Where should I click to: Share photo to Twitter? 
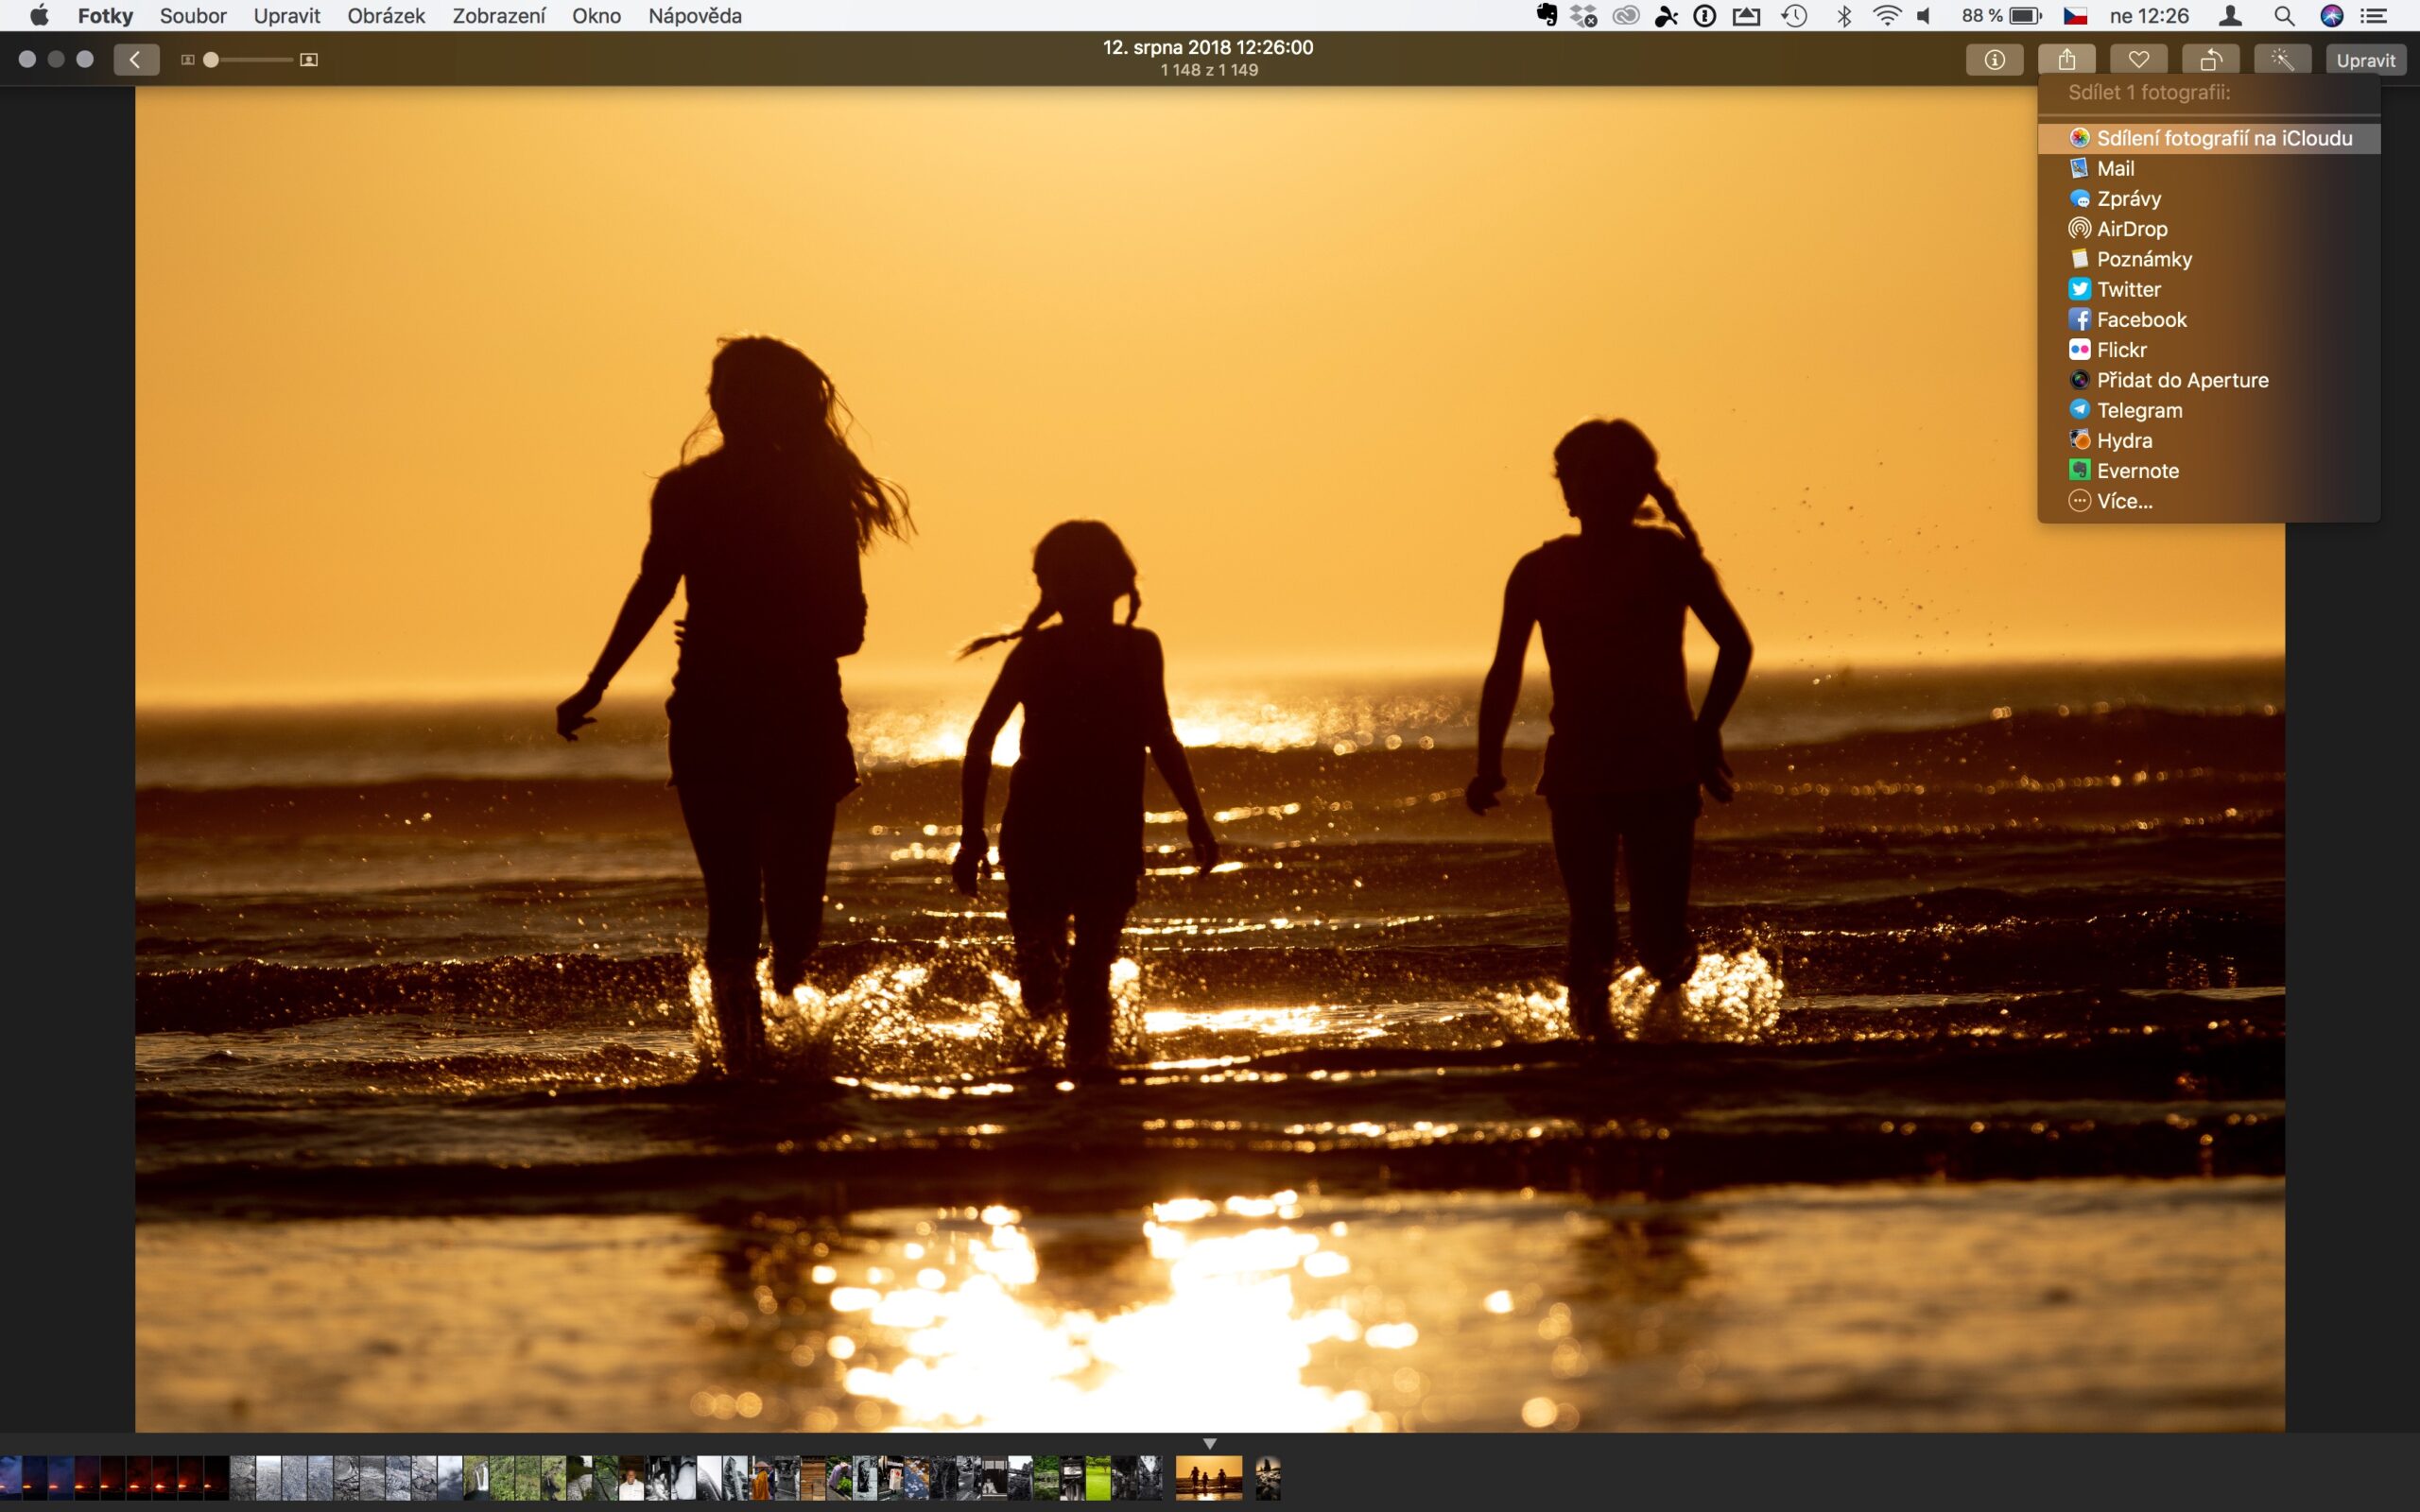click(x=2128, y=289)
